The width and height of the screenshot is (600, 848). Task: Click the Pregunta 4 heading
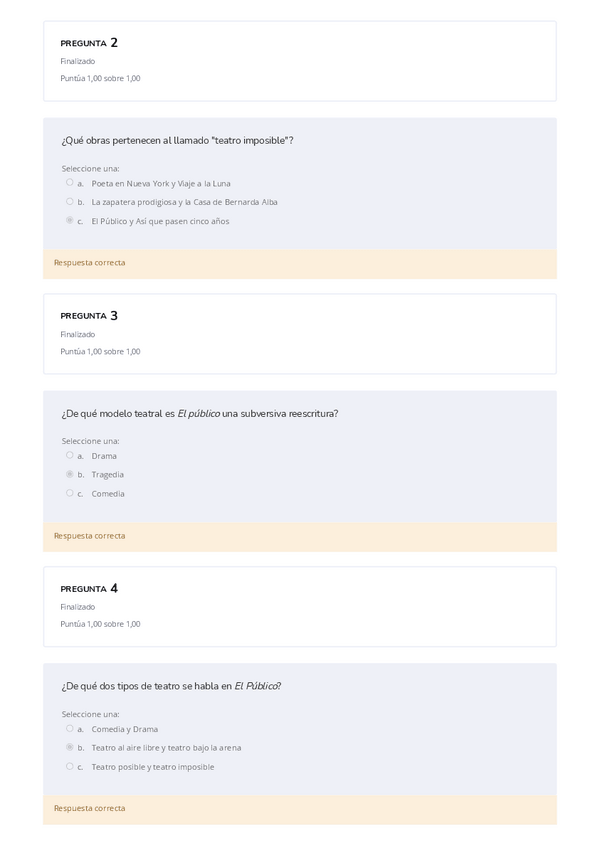(89, 589)
